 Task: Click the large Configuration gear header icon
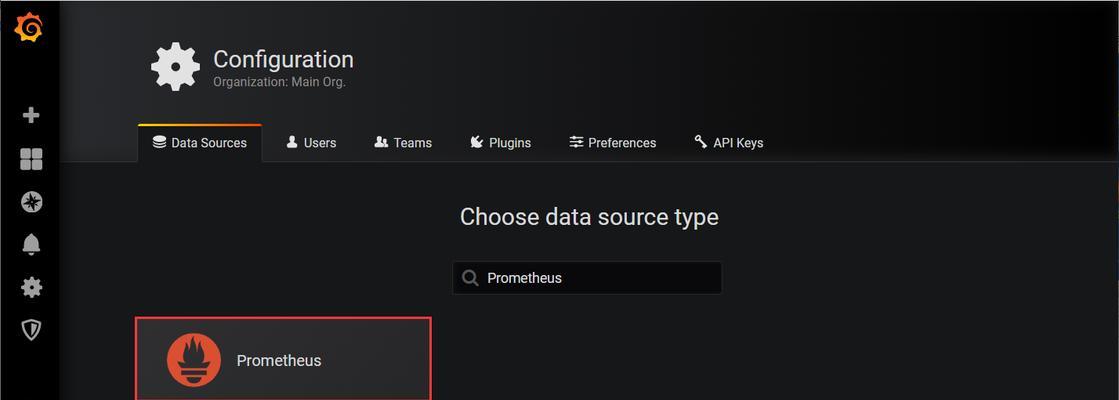(x=176, y=67)
